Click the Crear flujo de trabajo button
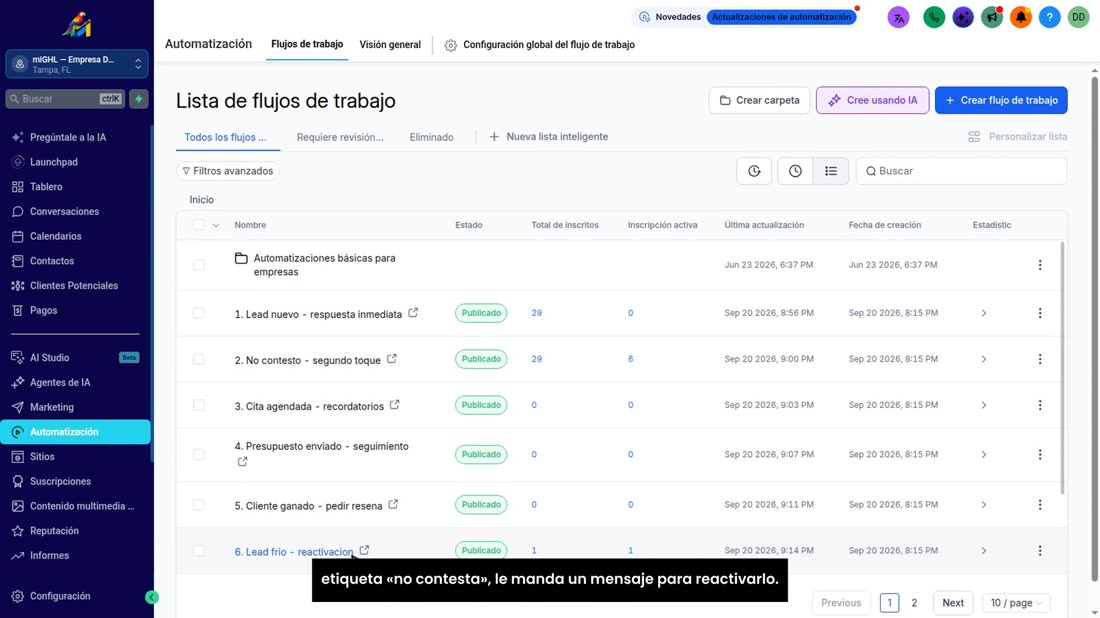 [x=1001, y=100]
